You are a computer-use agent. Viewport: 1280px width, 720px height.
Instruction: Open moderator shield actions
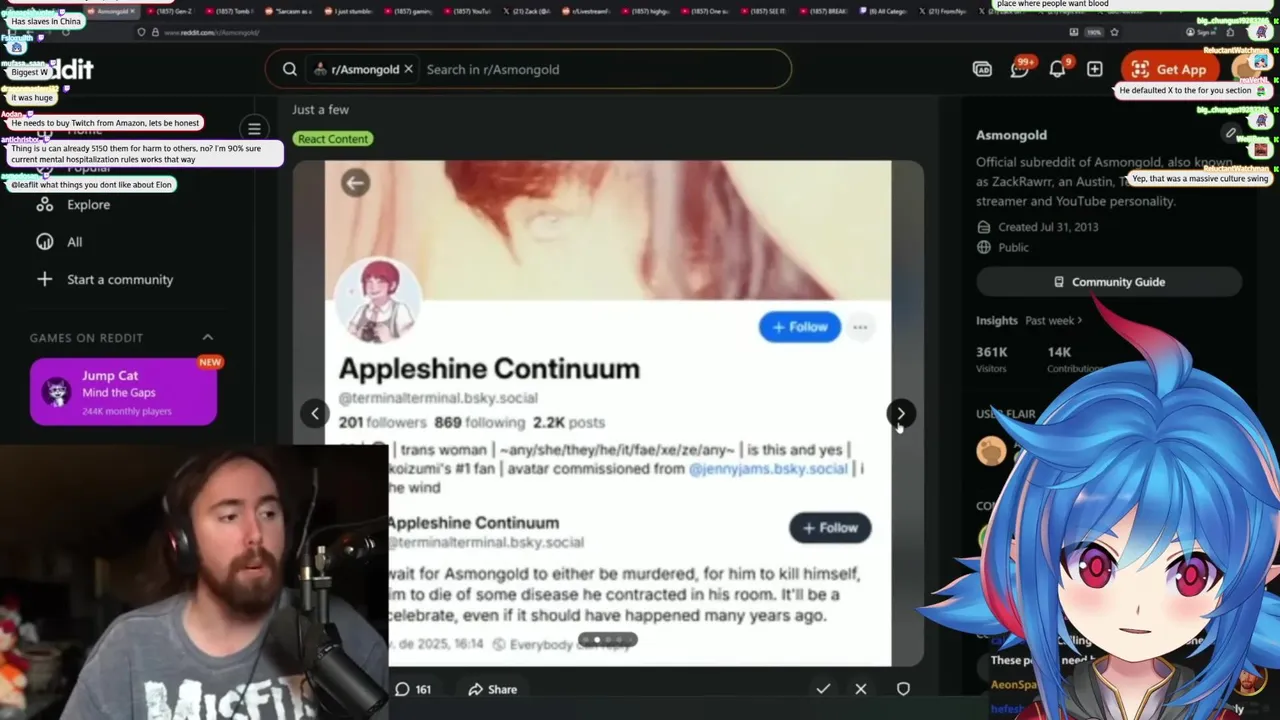pos(903,689)
